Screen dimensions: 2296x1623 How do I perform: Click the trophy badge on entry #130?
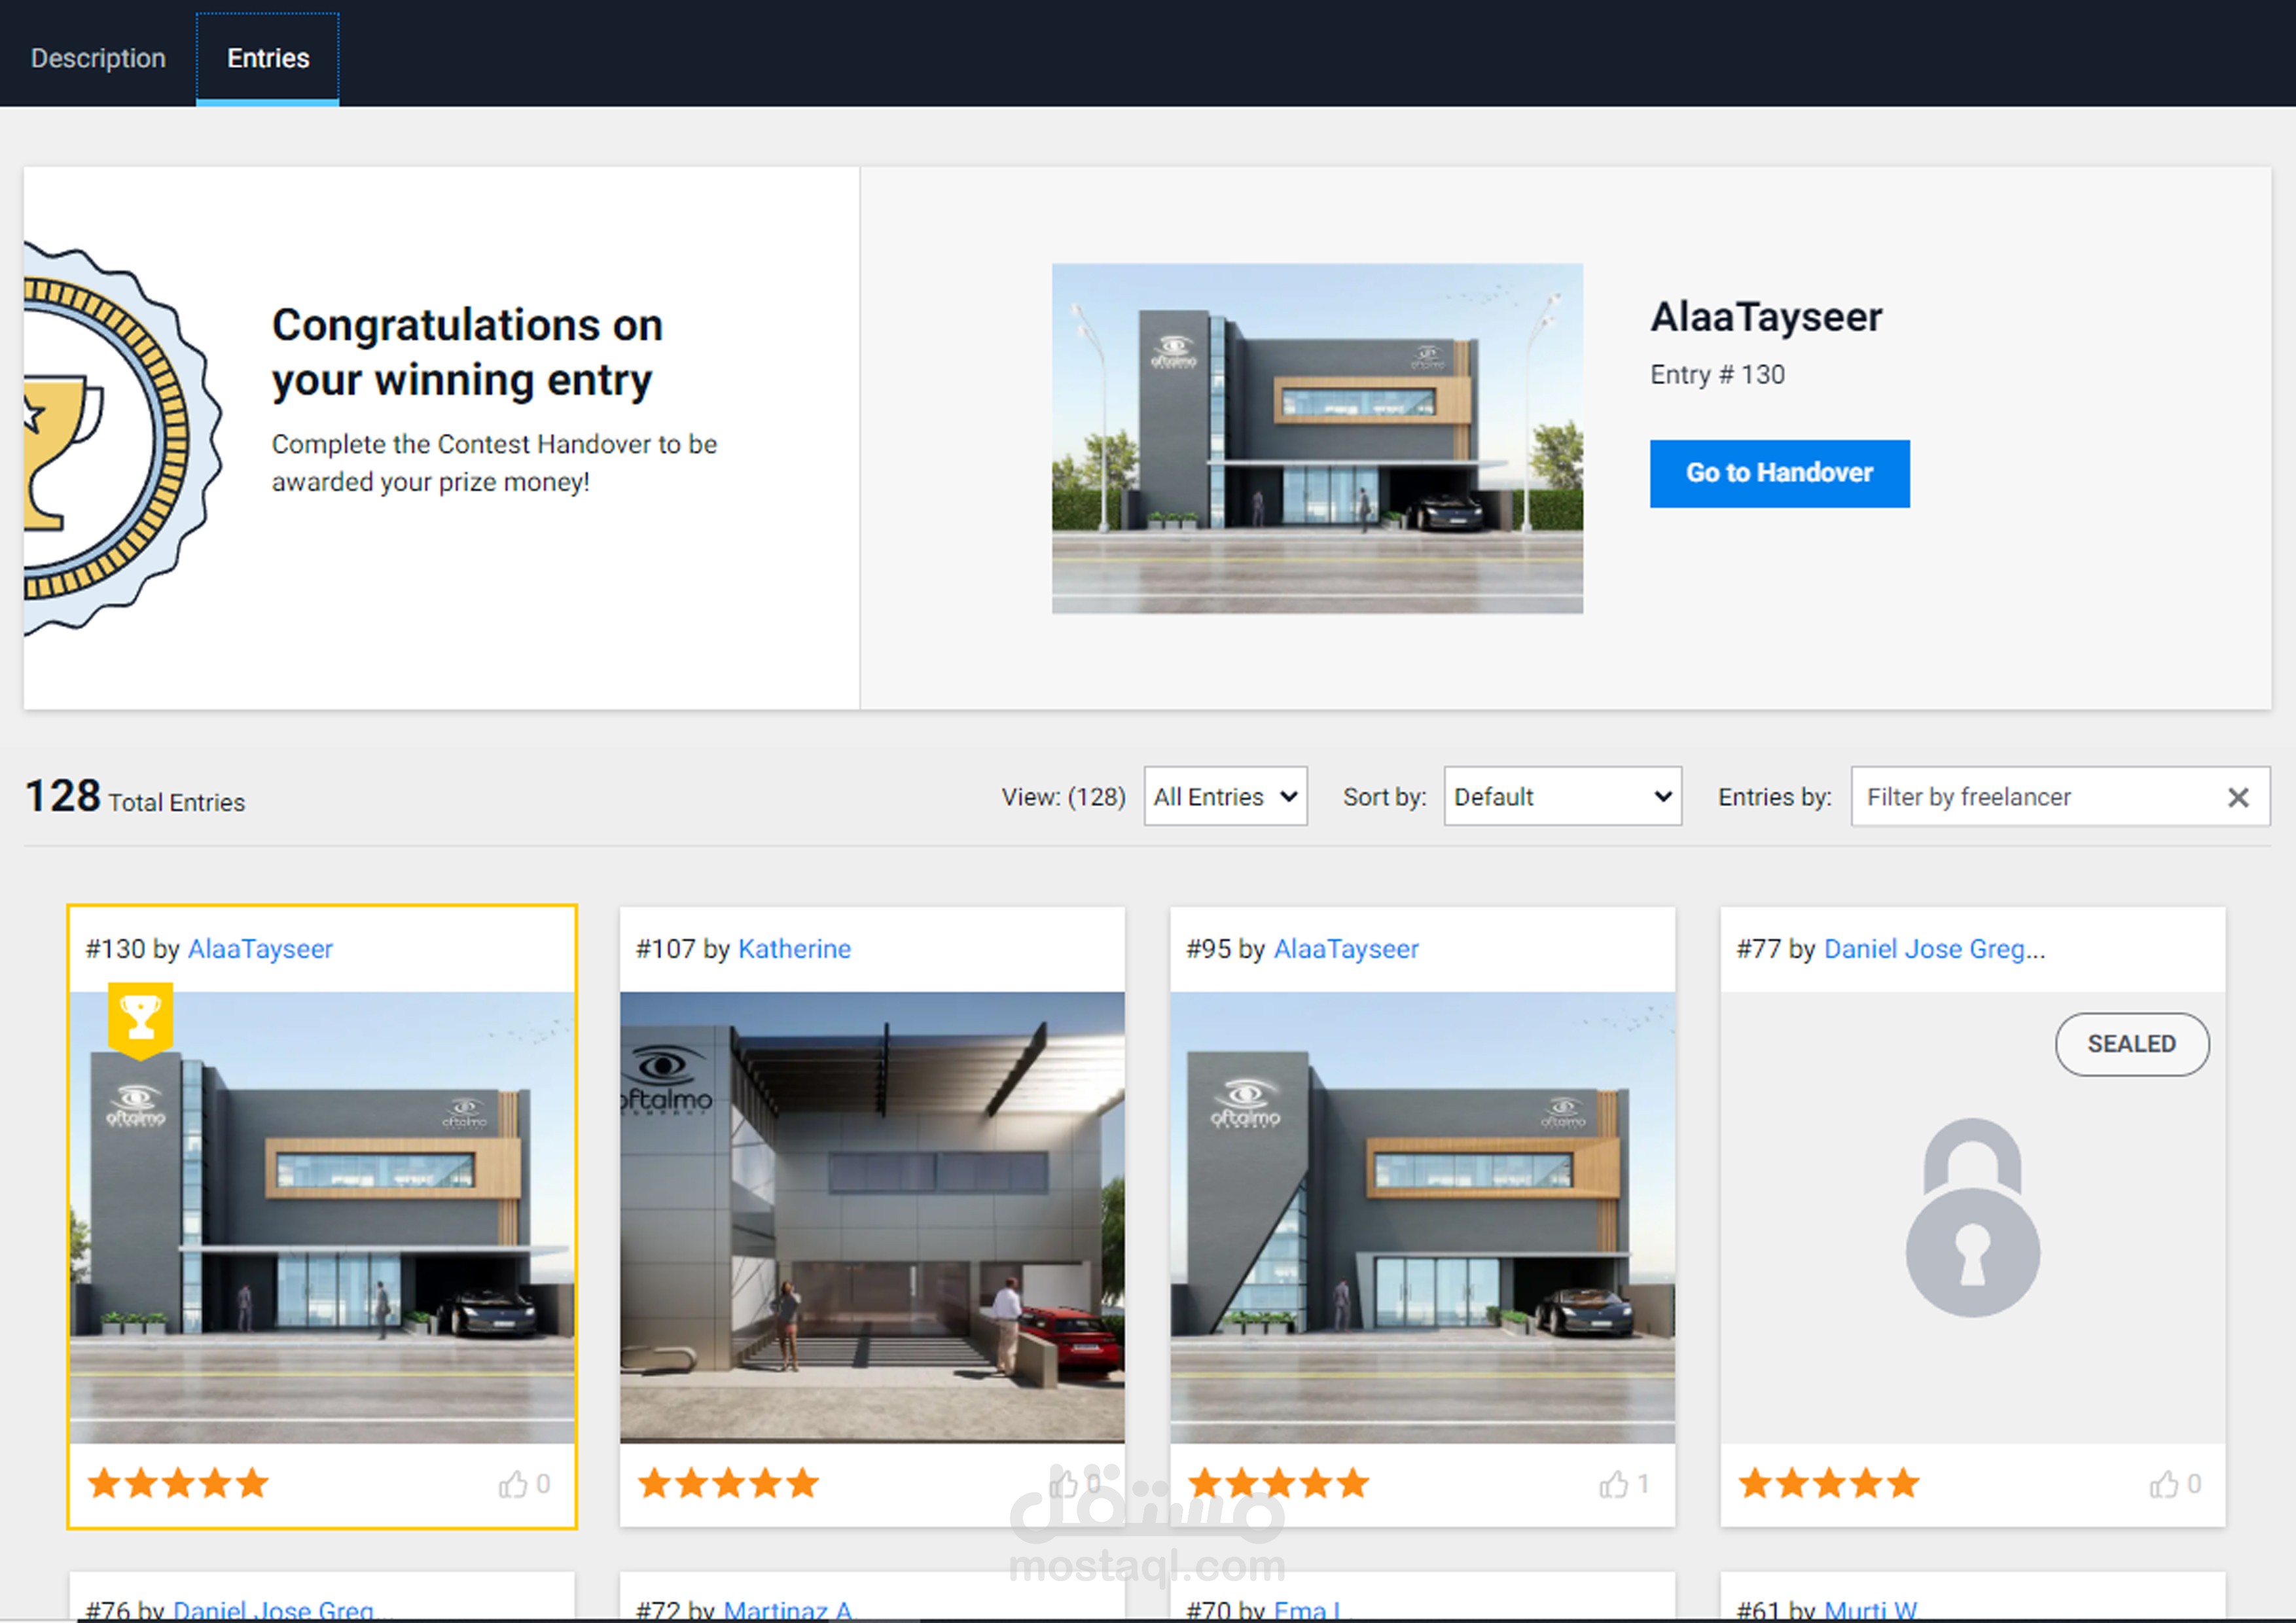140,1019
